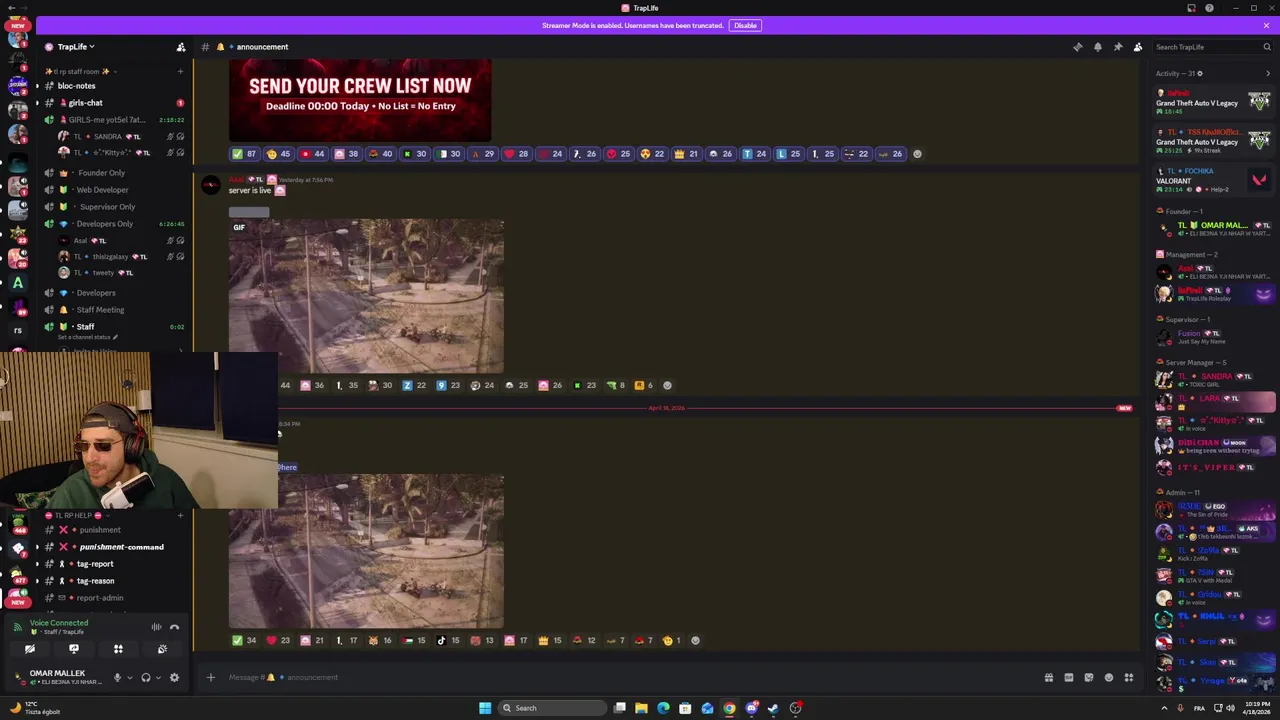Screen dimensions: 1280x720
Task: Open Windows Start menu
Action: [x=485, y=708]
